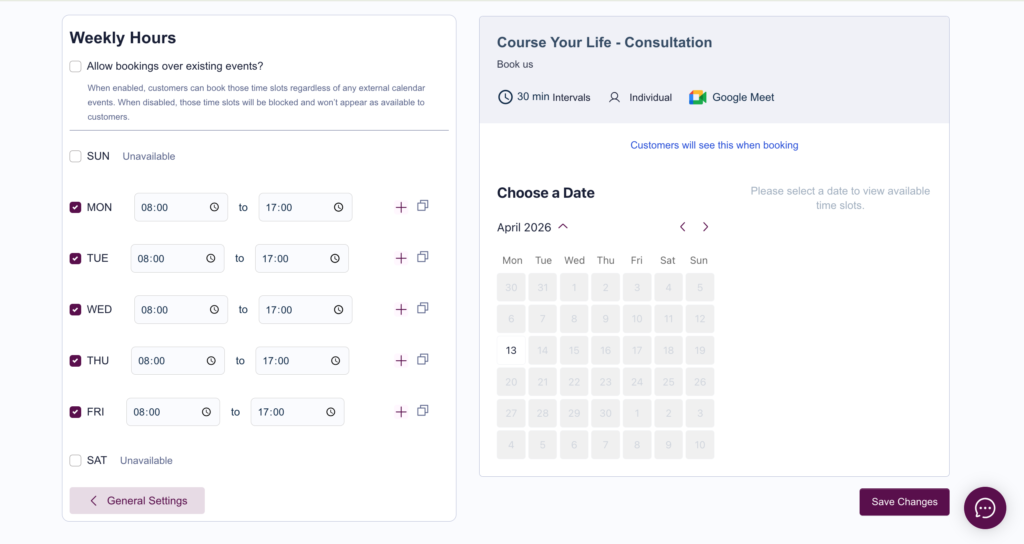Select date 13 on the calendar

512,351
